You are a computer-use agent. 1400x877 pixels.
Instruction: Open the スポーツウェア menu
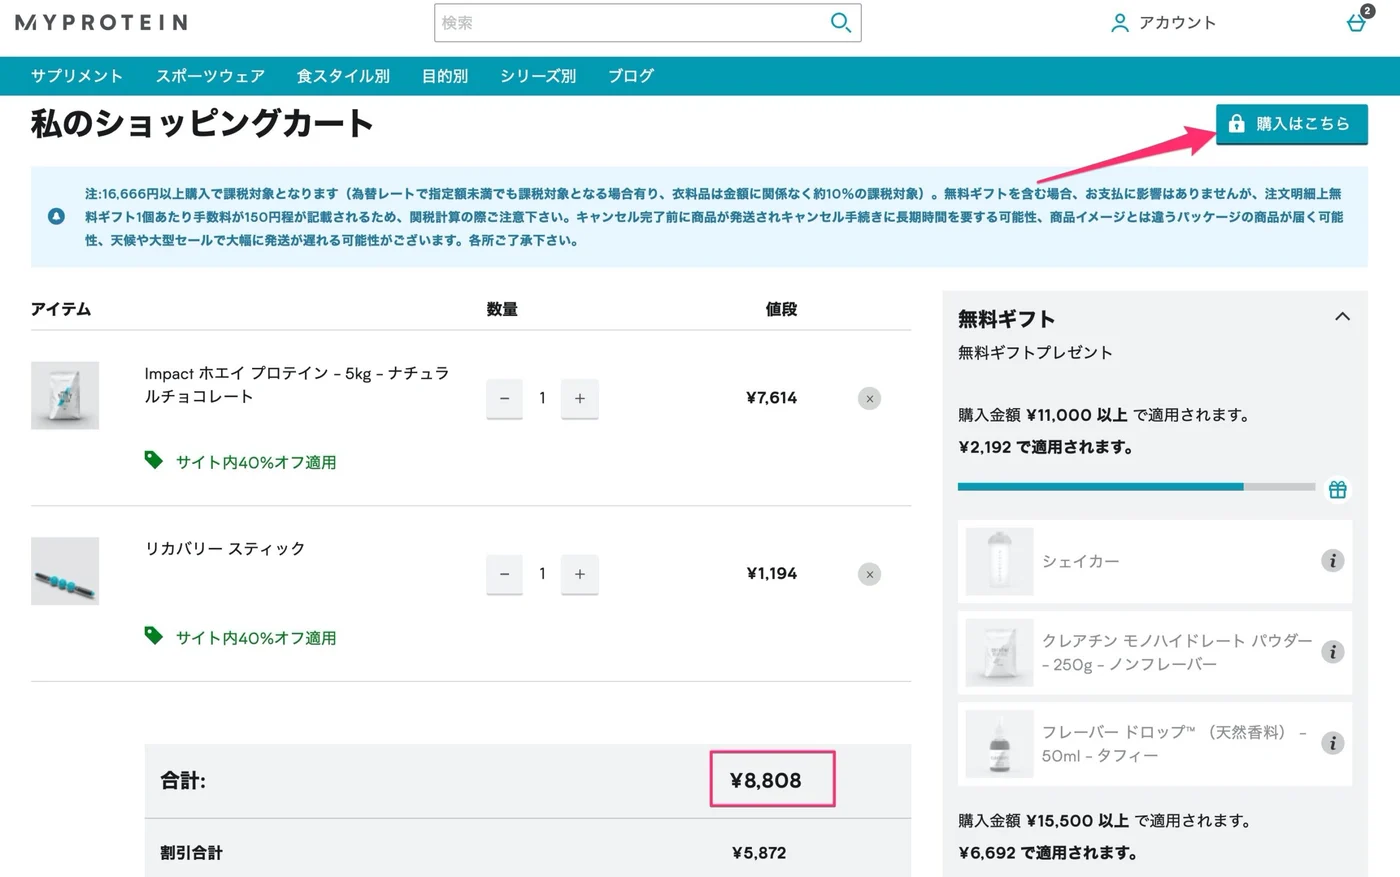tap(210, 76)
